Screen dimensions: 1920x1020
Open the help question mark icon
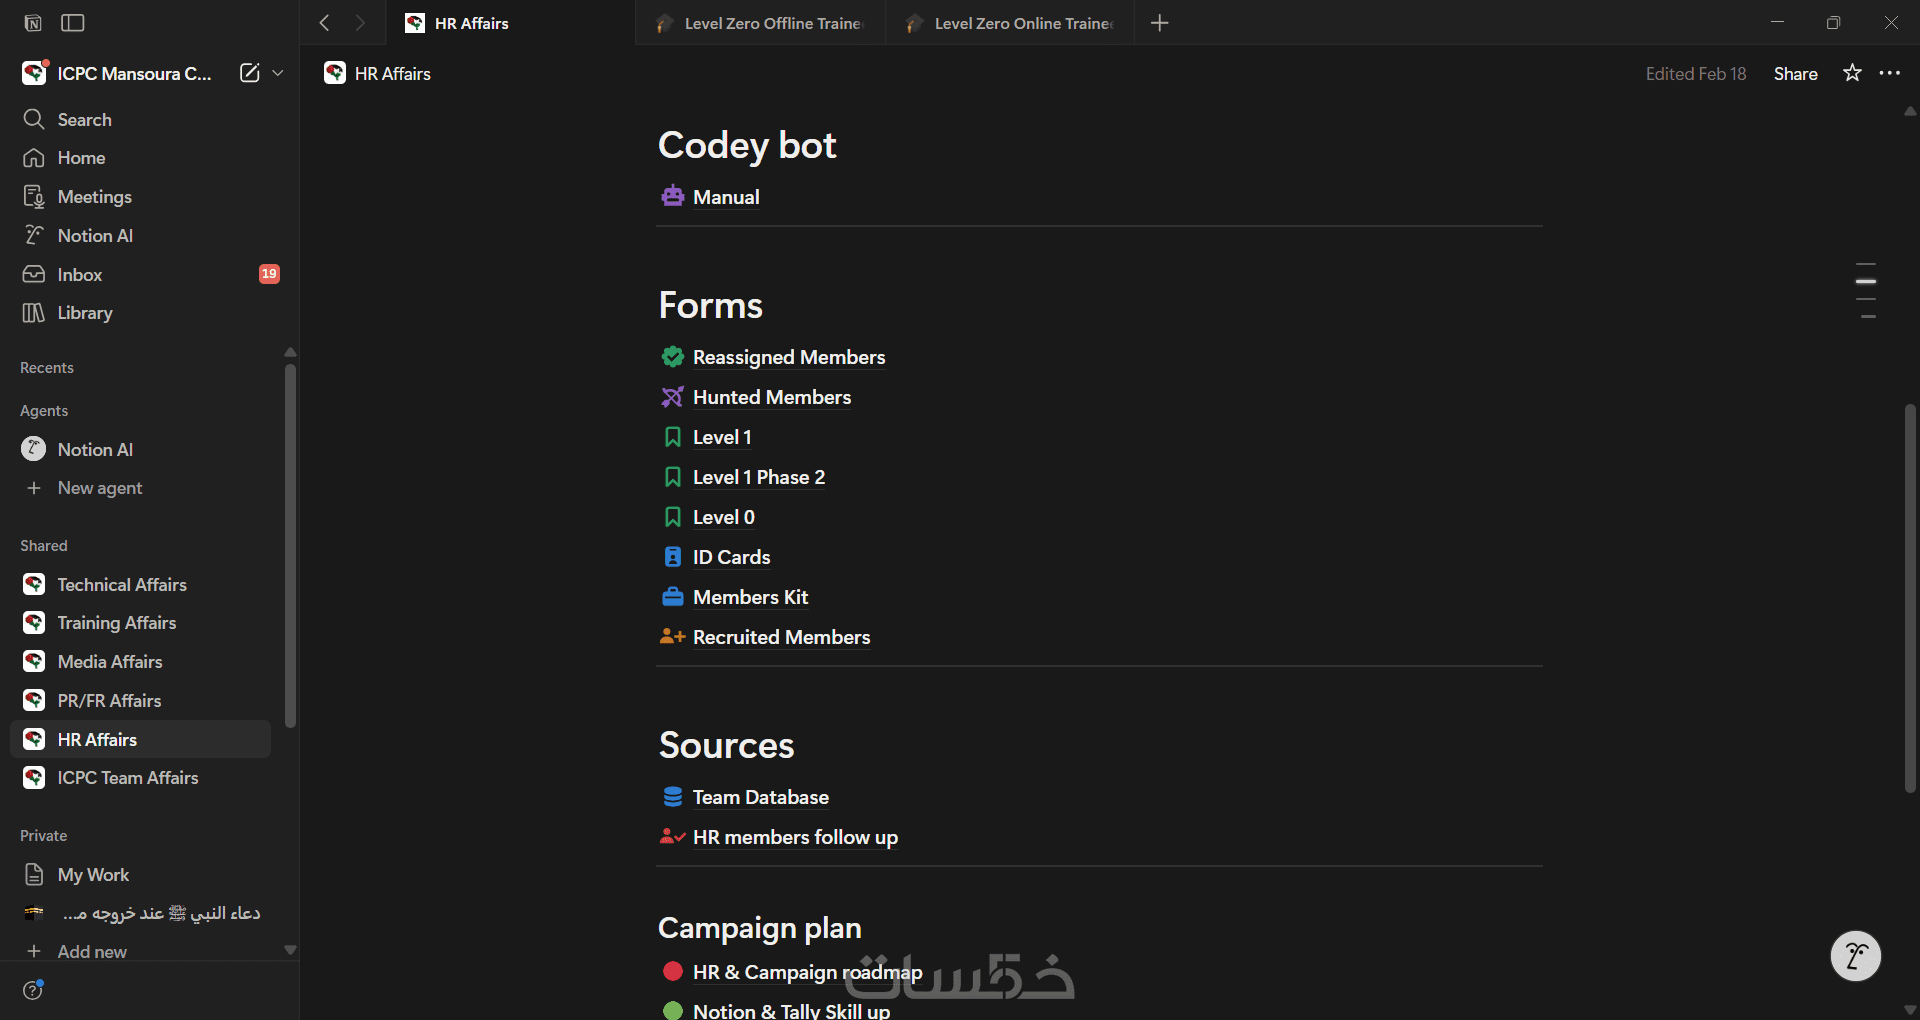33,990
